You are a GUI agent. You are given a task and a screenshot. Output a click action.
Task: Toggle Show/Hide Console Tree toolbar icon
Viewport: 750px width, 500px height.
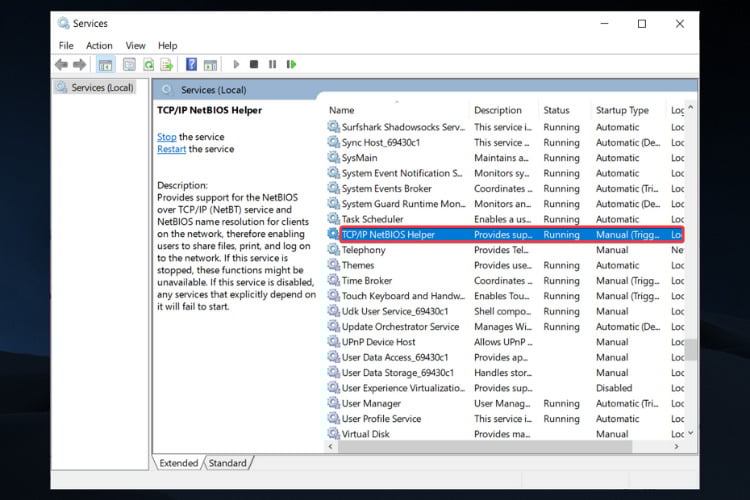[105, 65]
